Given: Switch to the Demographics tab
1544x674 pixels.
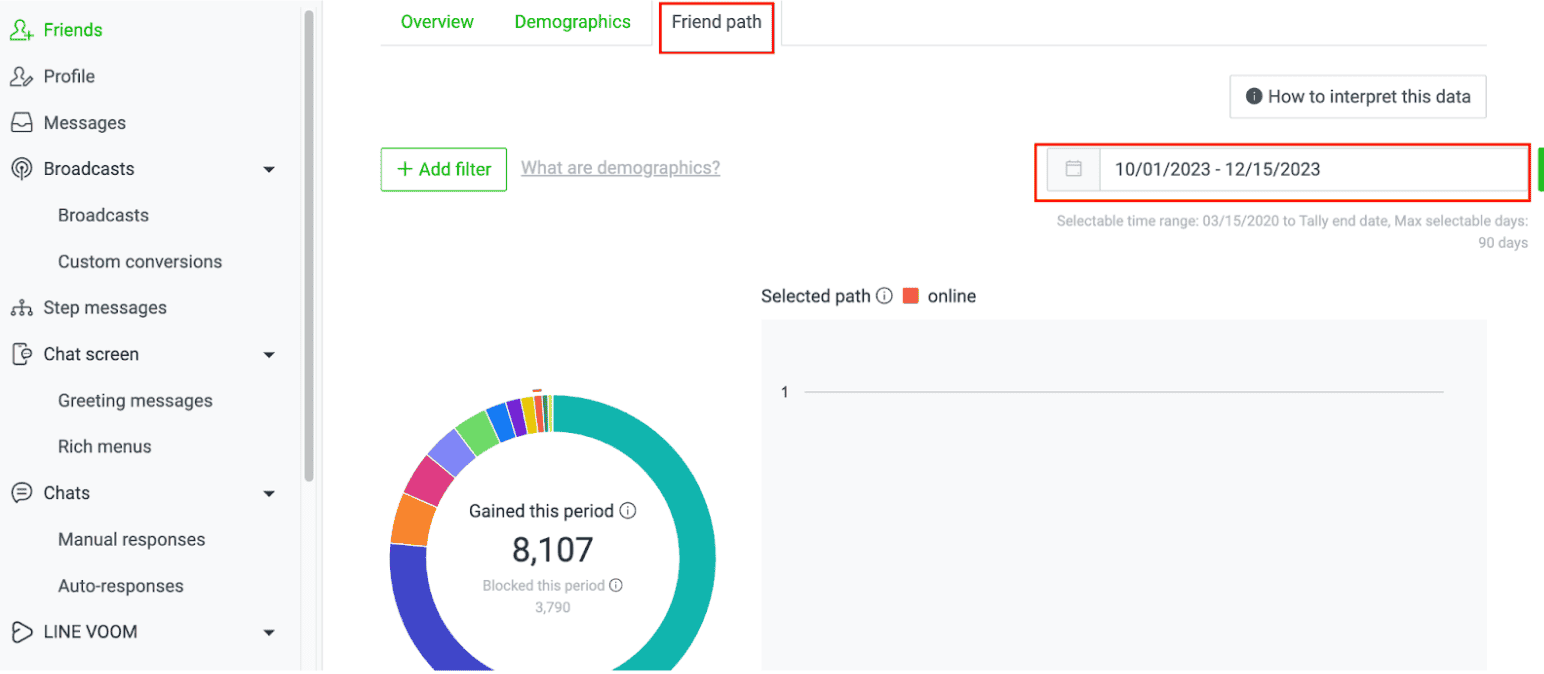Looking at the screenshot, I should point(573,22).
